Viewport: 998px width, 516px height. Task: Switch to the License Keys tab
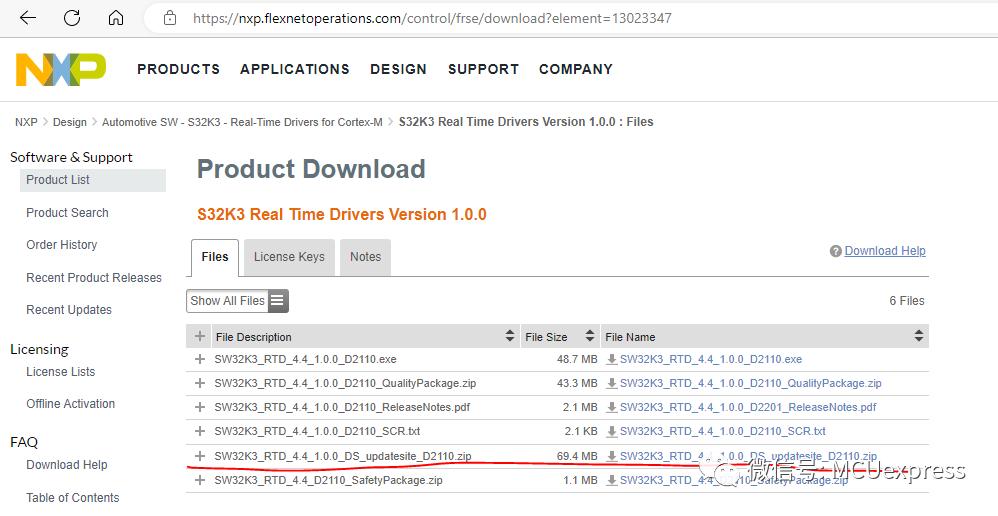[289, 258]
